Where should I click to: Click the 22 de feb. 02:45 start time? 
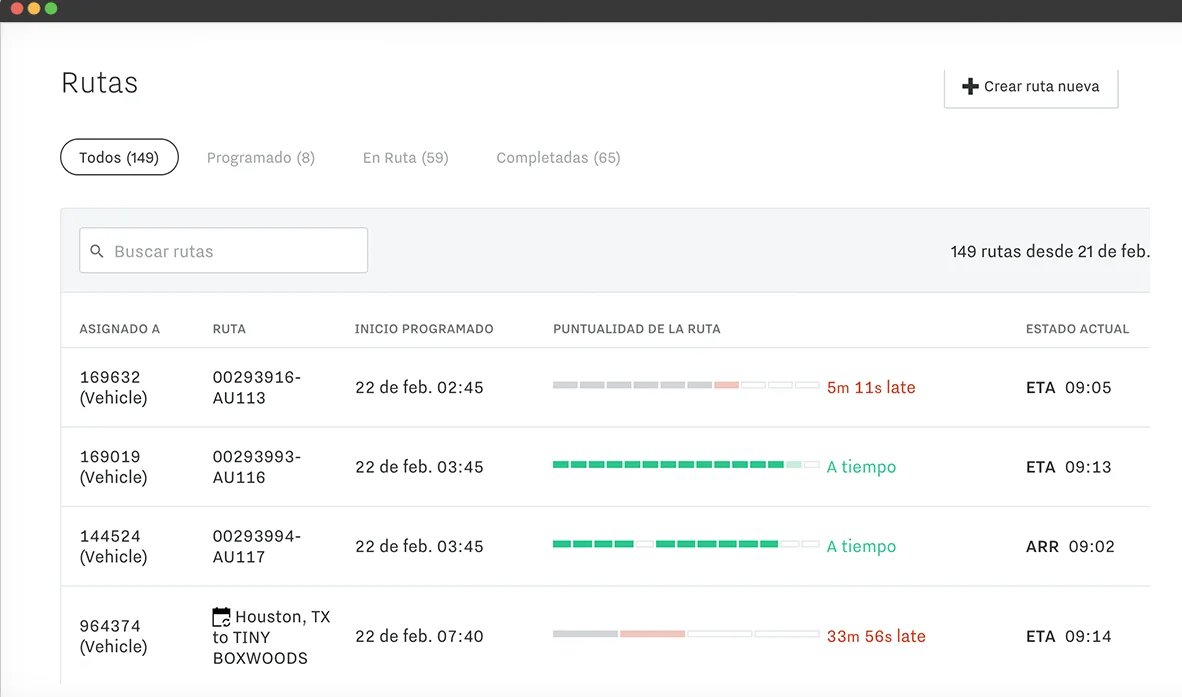pyautogui.click(x=419, y=387)
